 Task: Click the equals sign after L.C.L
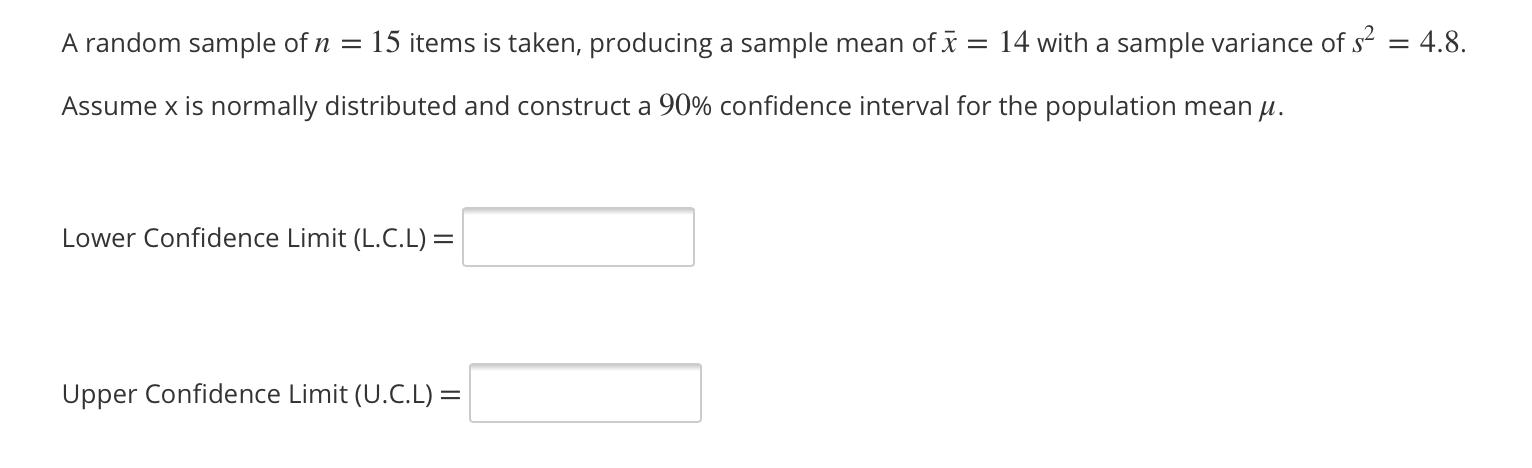(x=444, y=239)
